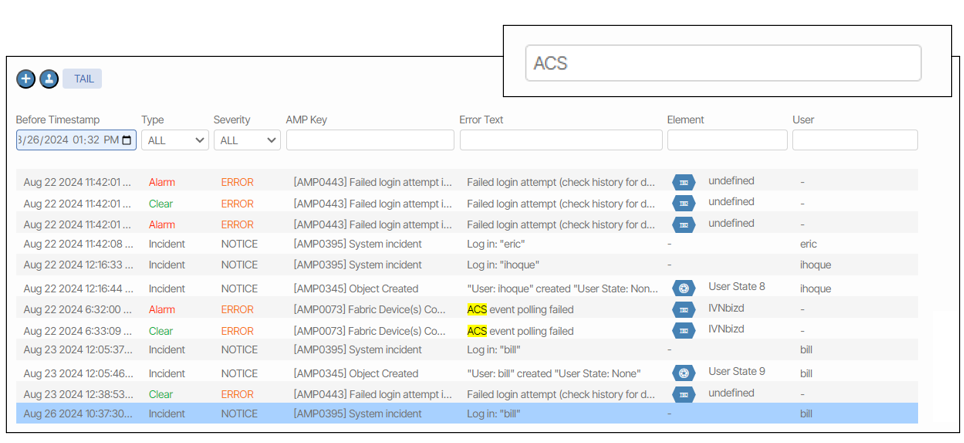
Task: Expand the Severity filter dropdown
Action: tap(246, 141)
